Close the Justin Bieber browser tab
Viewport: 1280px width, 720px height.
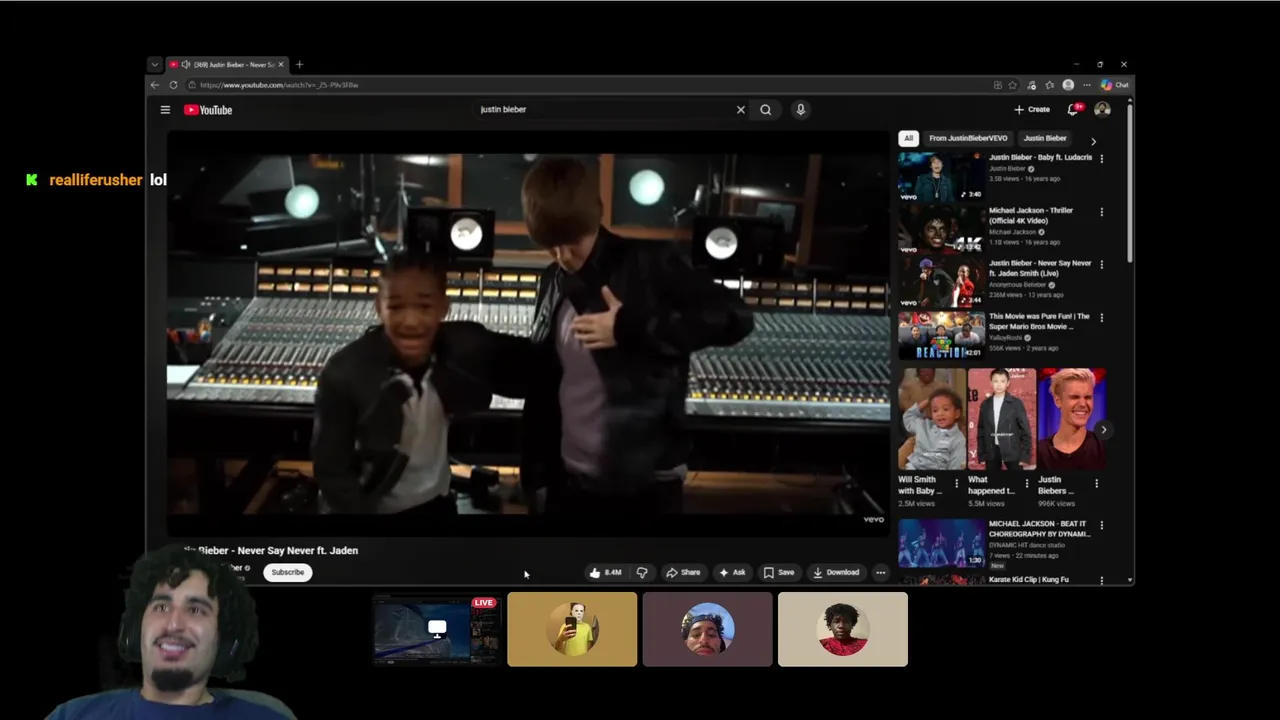281,64
